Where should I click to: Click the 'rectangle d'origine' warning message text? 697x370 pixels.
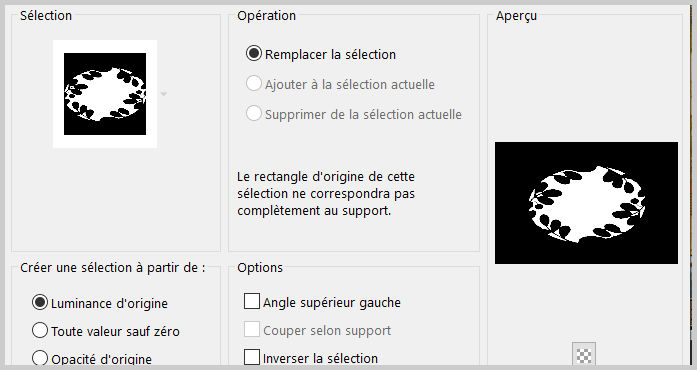tap(326, 193)
